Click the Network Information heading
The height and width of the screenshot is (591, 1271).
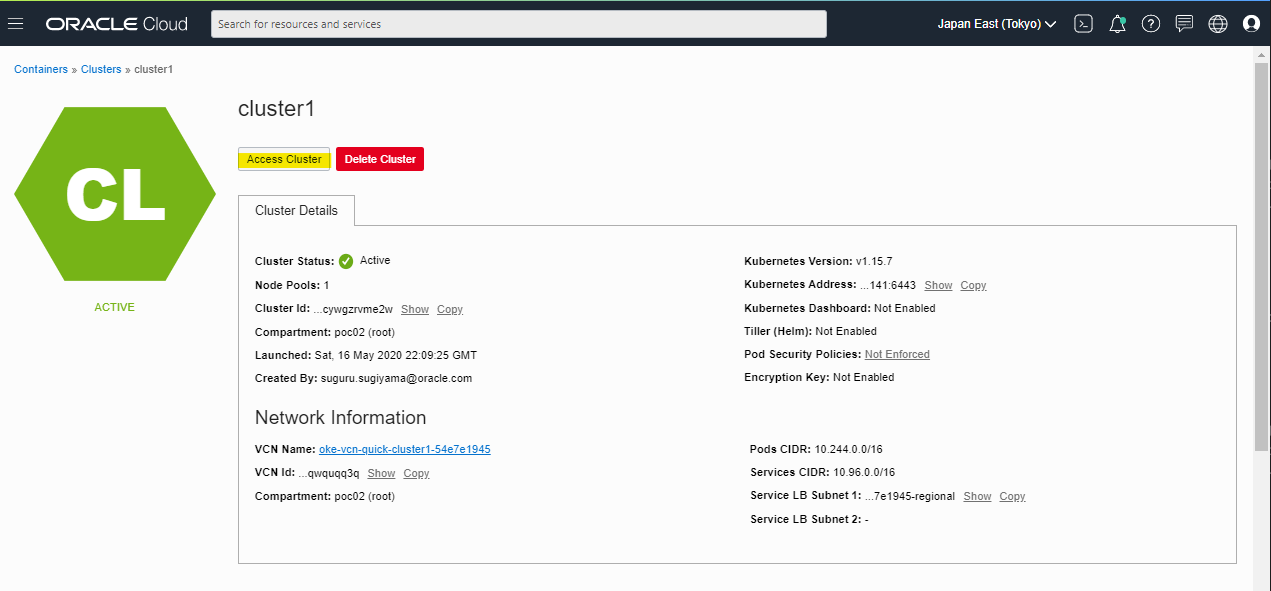click(x=340, y=418)
